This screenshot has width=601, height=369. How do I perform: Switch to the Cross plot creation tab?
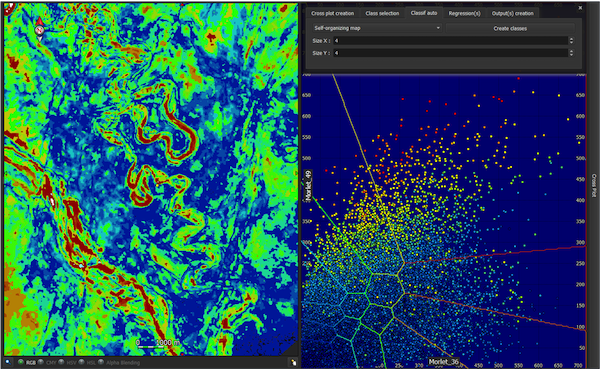click(332, 13)
